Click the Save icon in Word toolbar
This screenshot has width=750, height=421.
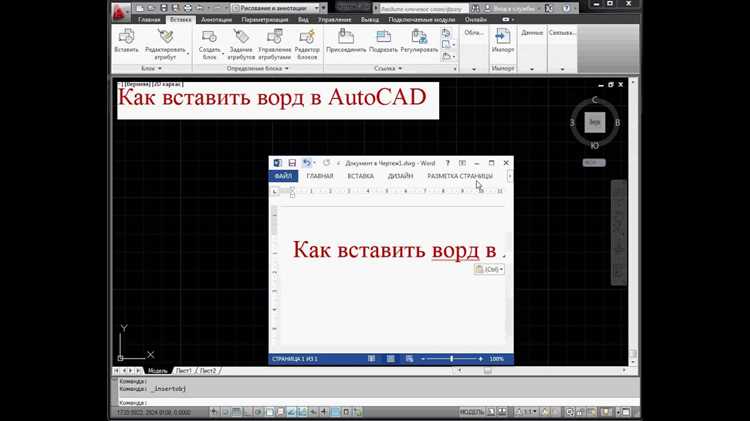(292, 162)
